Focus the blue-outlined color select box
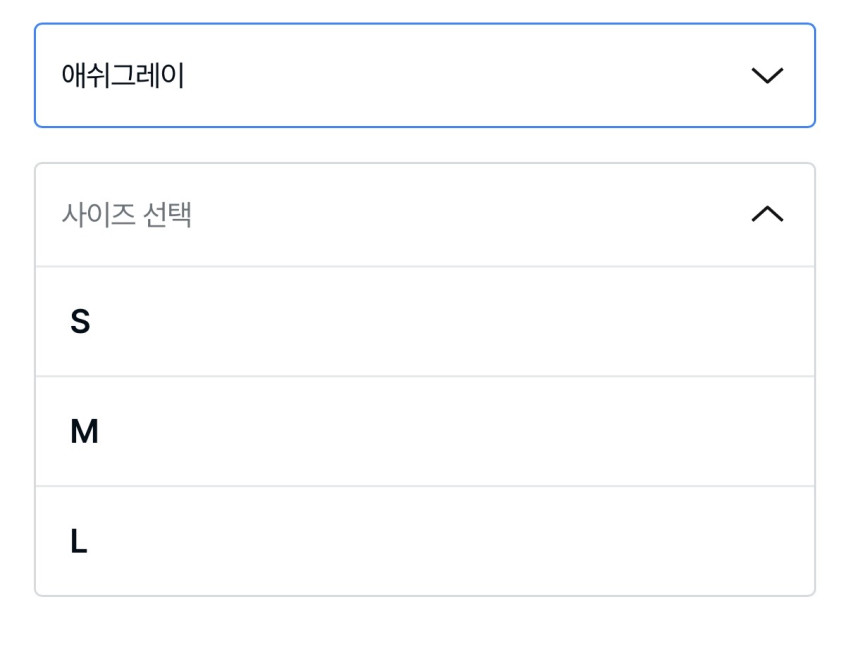This screenshot has width=850, height=647. click(x=425, y=76)
